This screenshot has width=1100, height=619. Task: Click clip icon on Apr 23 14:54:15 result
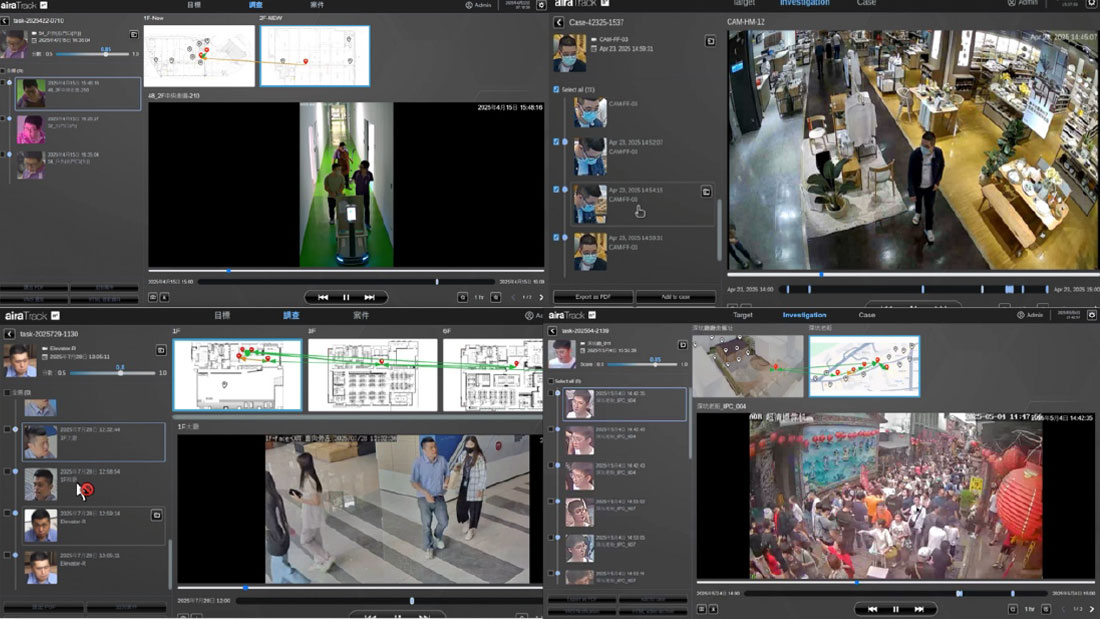coord(706,191)
